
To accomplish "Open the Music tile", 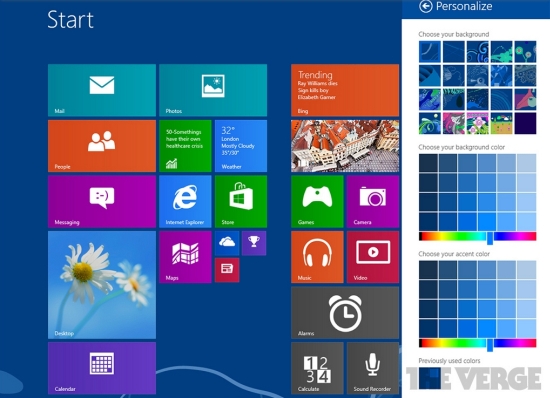I will click(x=317, y=257).
